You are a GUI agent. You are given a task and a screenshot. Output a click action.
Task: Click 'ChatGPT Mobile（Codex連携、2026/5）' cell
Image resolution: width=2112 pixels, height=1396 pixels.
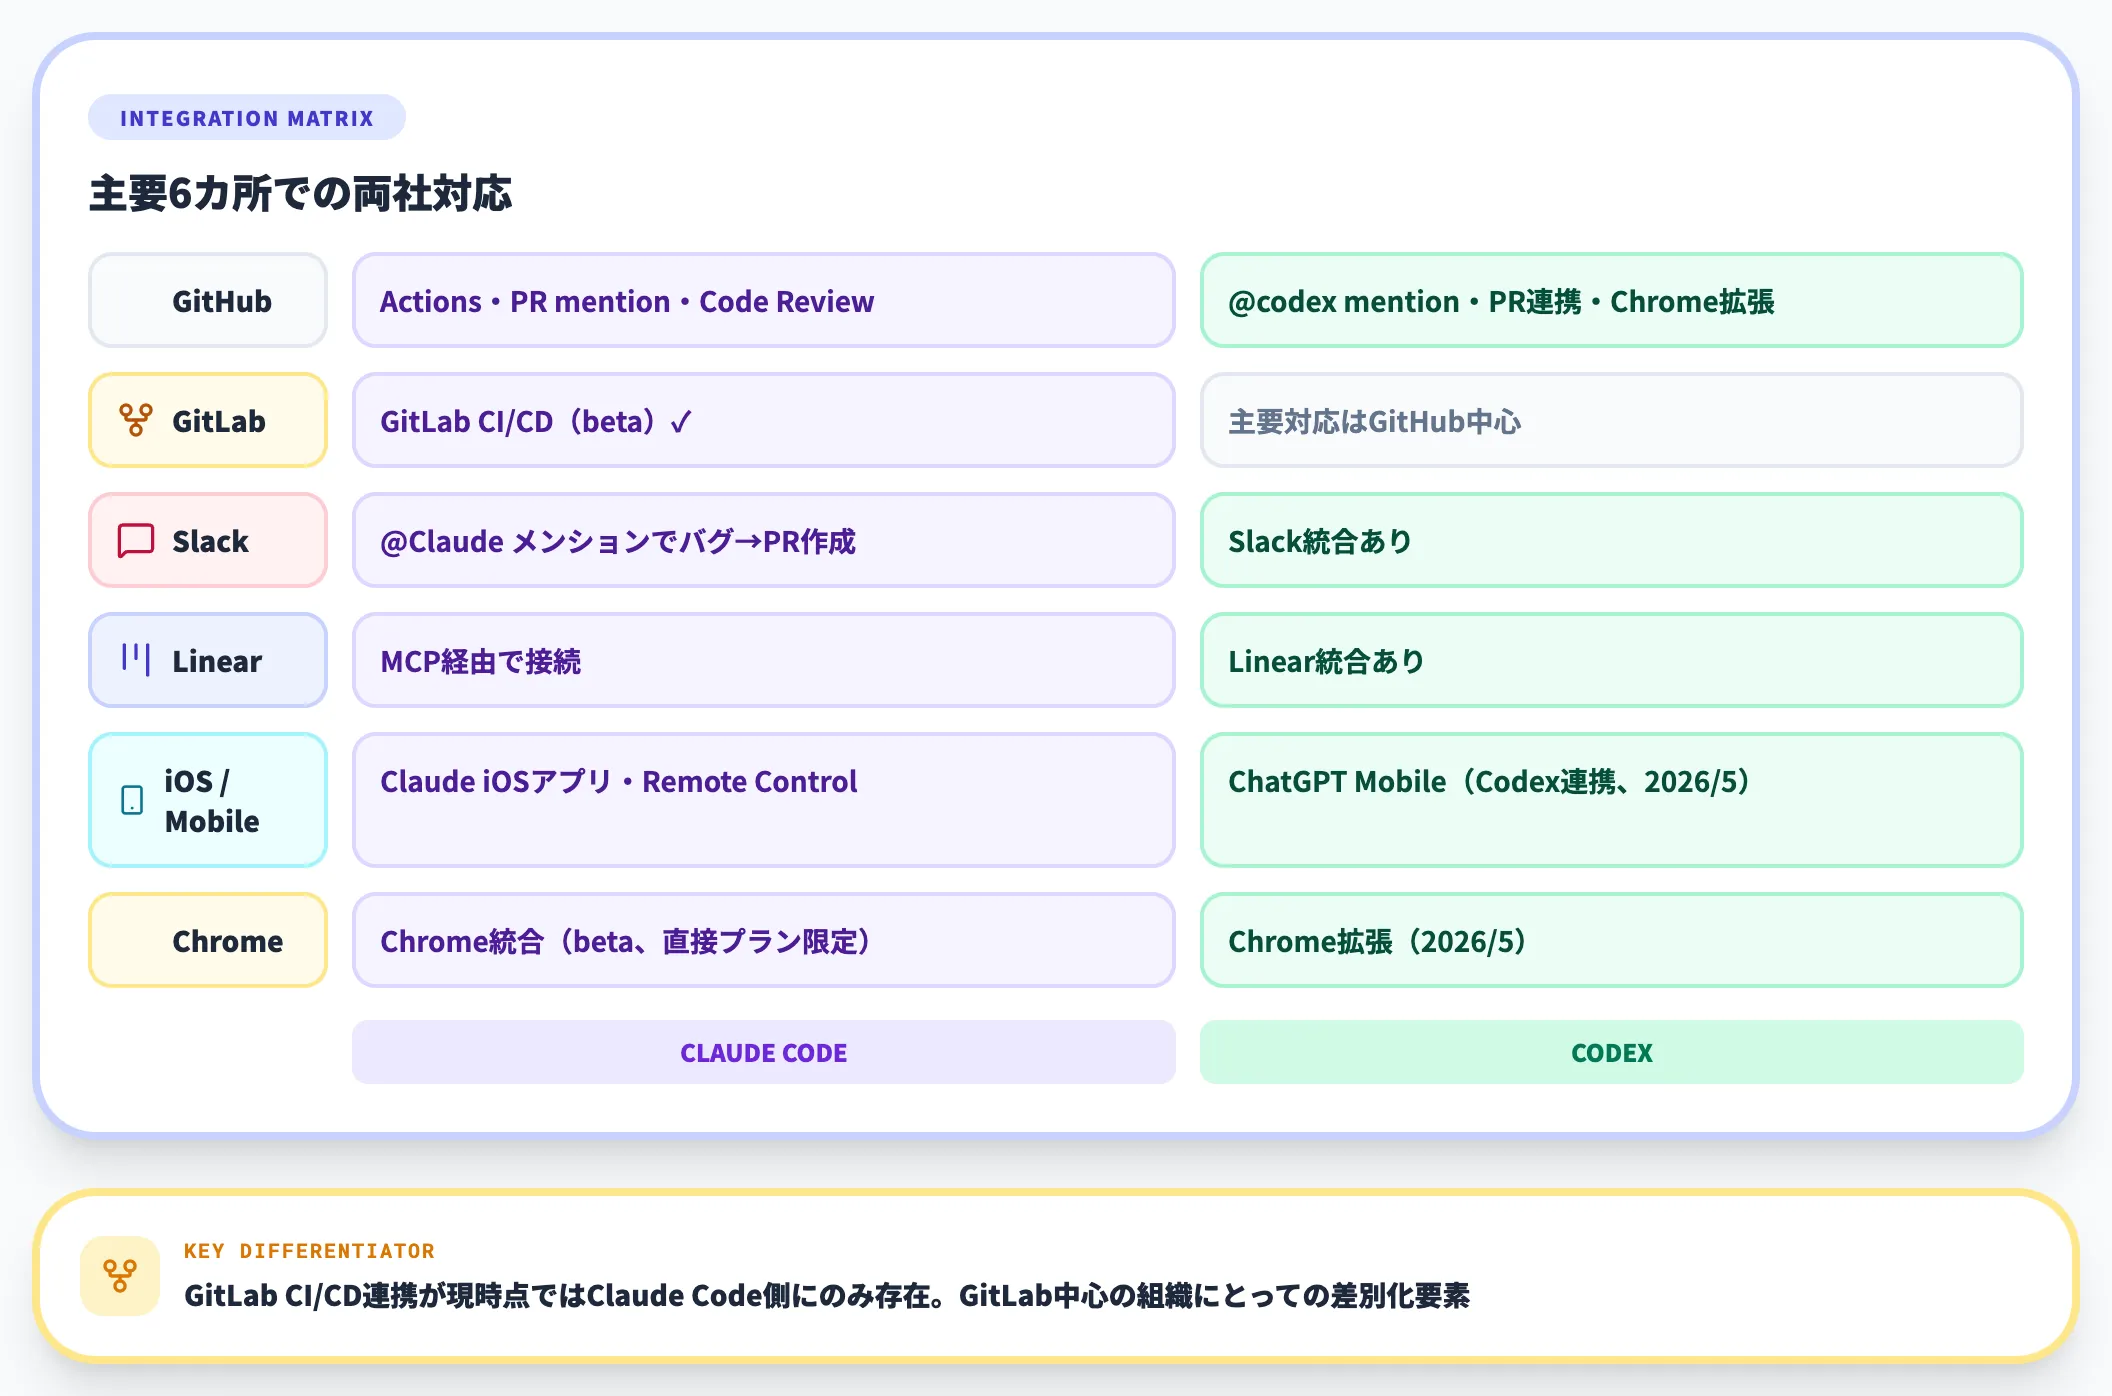coord(1612,800)
